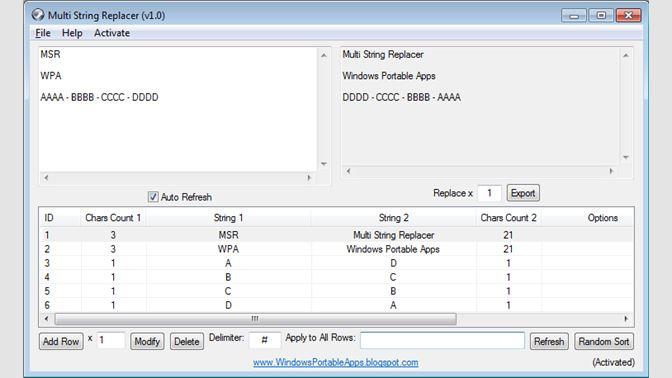Maximize the Multi String Replacer window

601,15
